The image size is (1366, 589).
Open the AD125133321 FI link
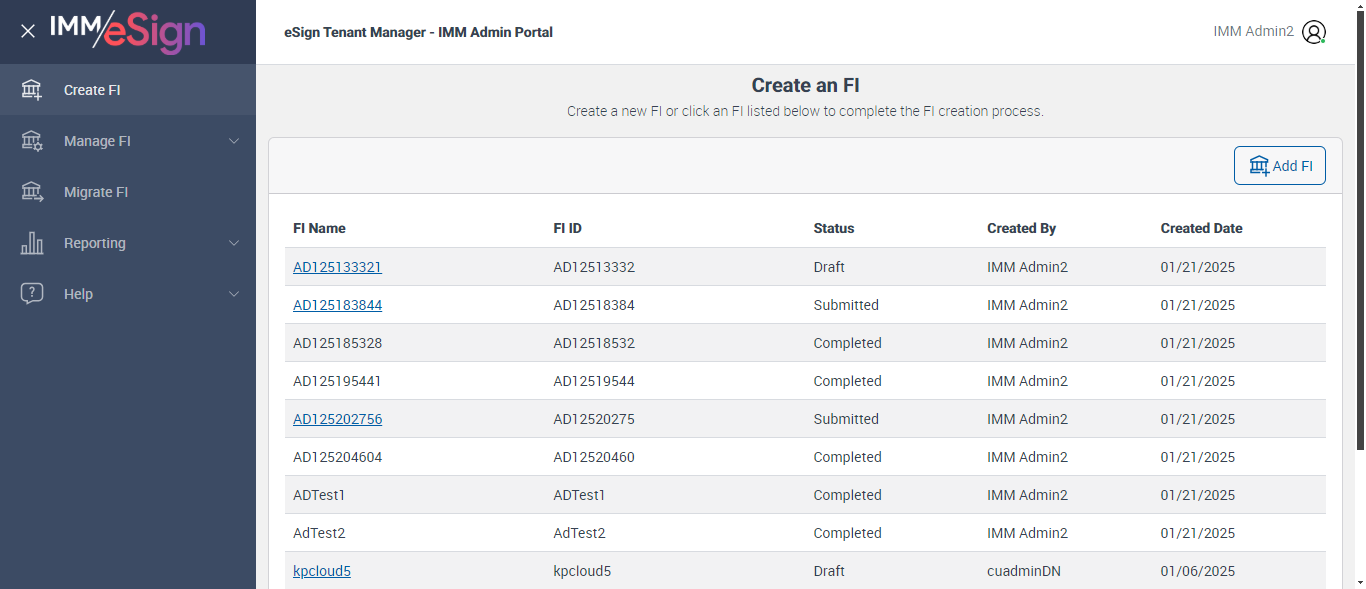point(337,267)
